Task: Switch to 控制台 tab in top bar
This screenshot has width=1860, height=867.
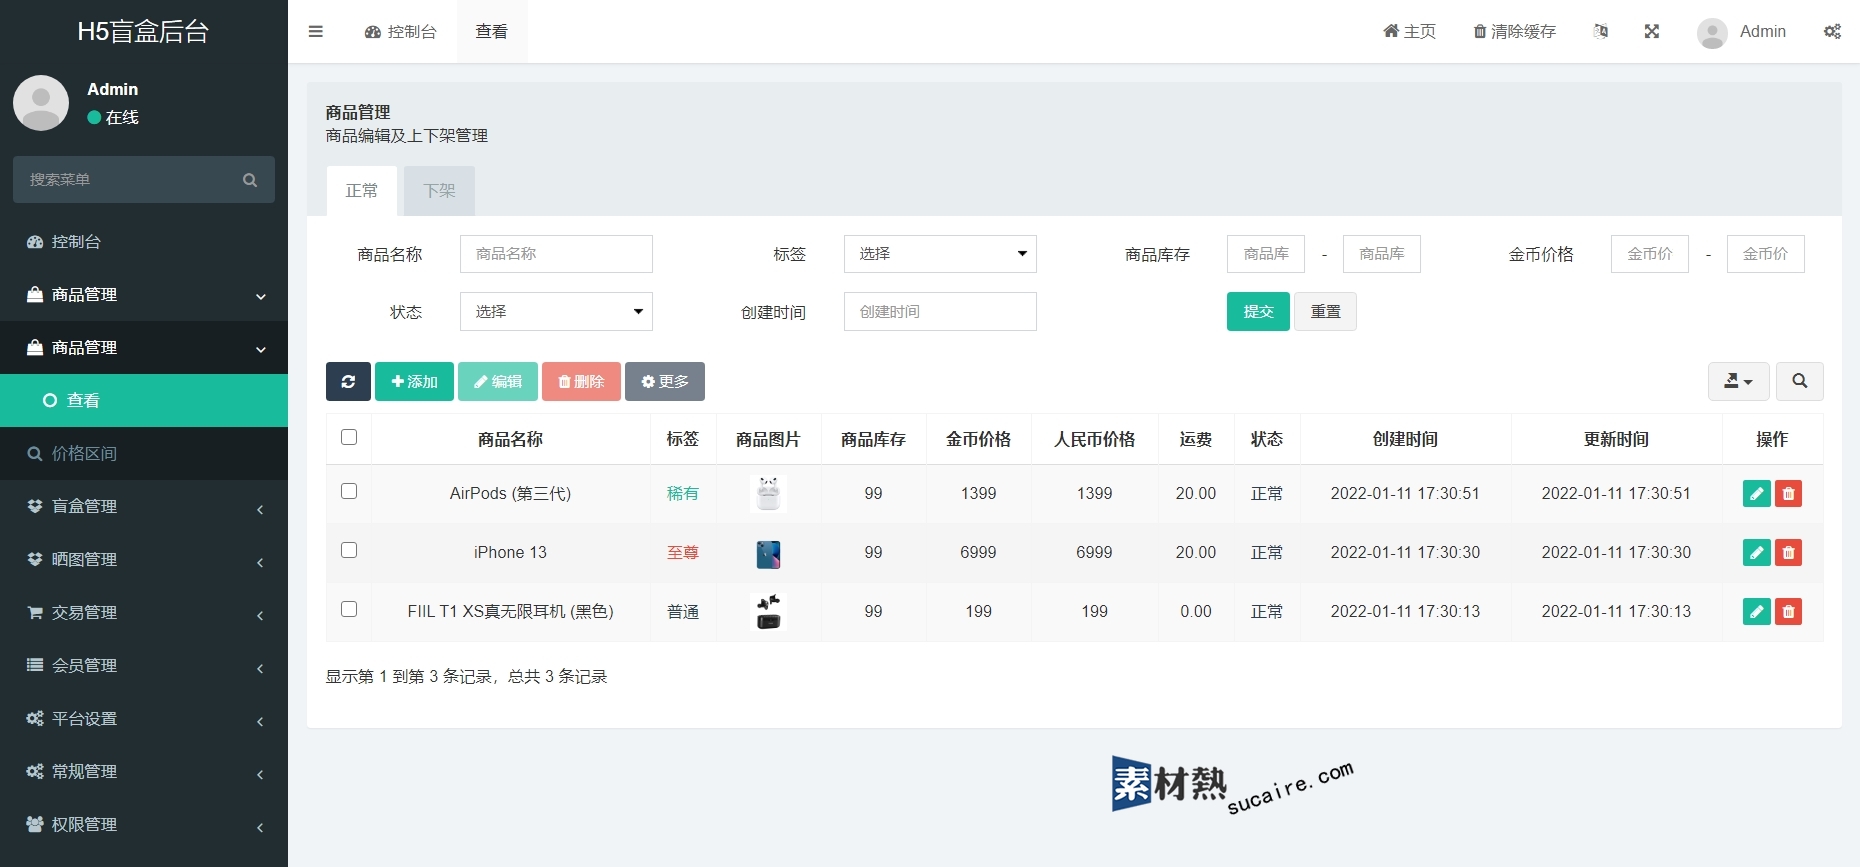Action: (x=401, y=31)
